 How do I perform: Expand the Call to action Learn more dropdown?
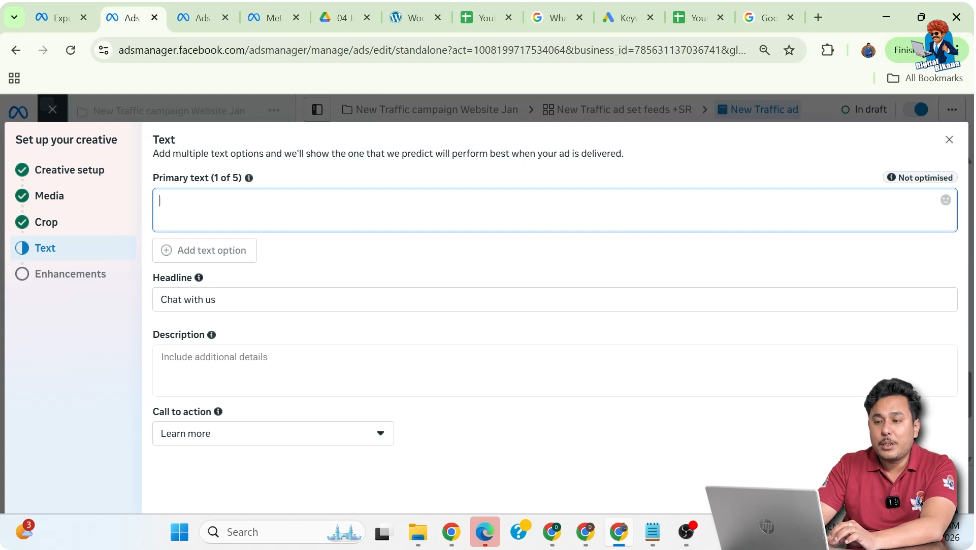click(x=273, y=434)
